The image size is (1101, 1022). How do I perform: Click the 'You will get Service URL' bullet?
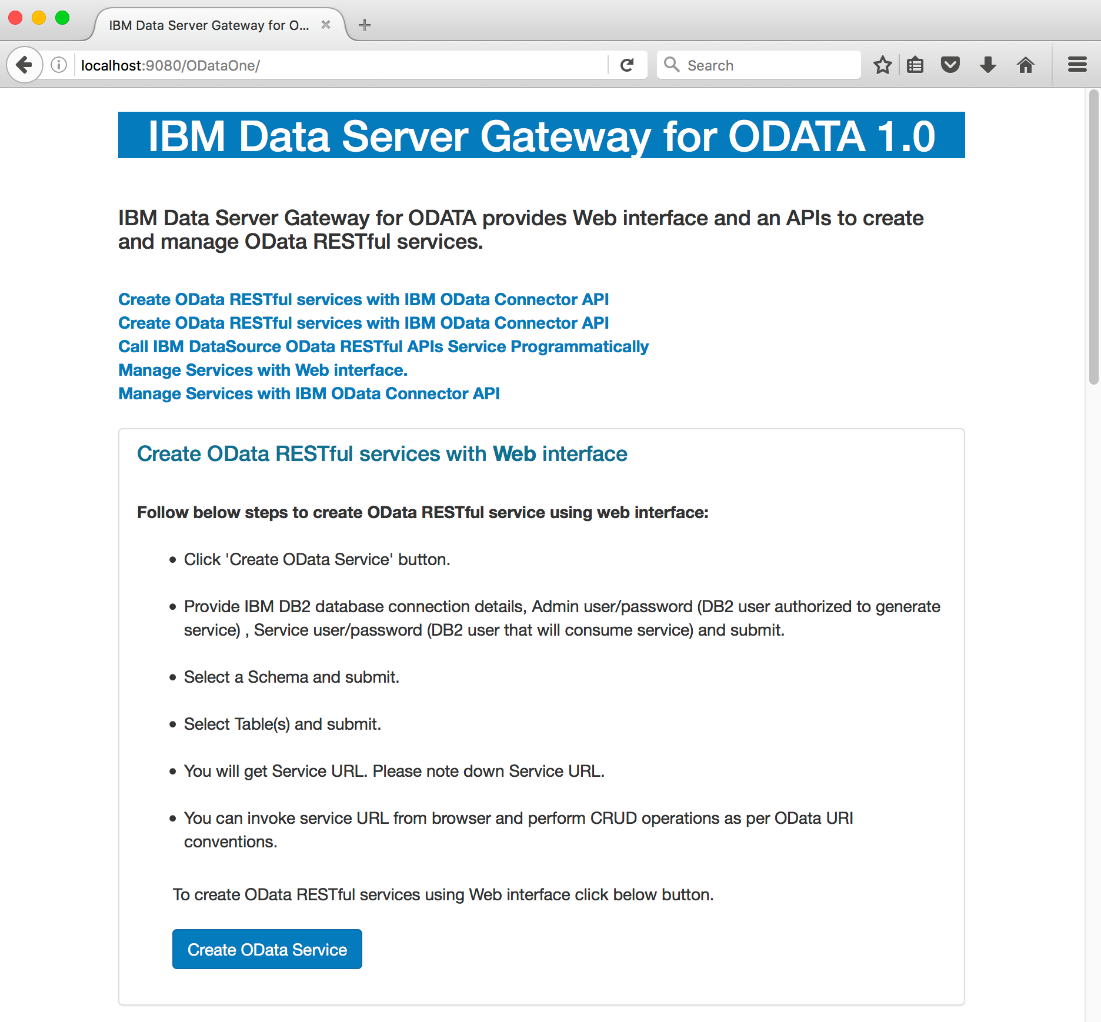pos(394,771)
